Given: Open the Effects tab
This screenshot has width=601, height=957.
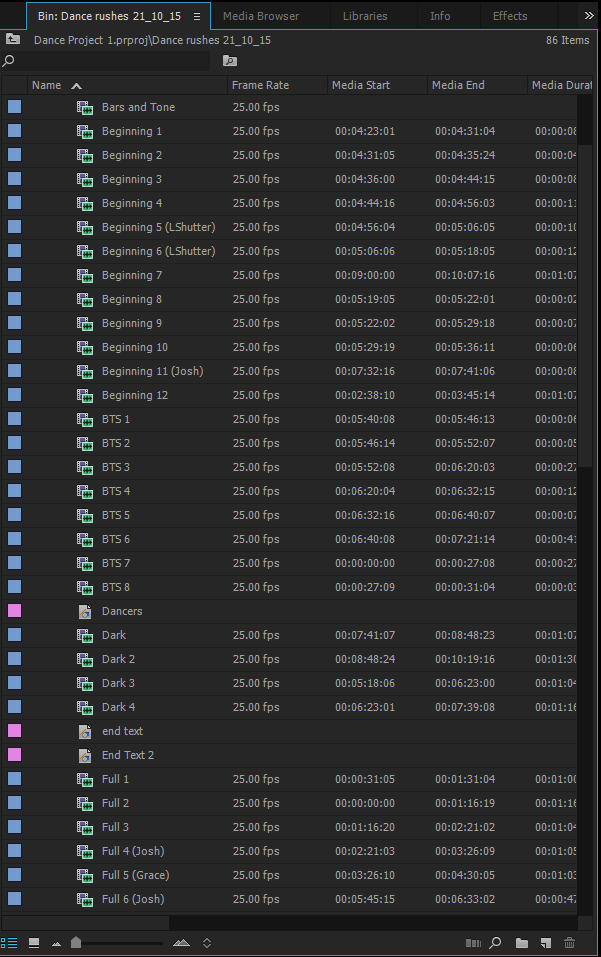Looking at the screenshot, I should (509, 16).
